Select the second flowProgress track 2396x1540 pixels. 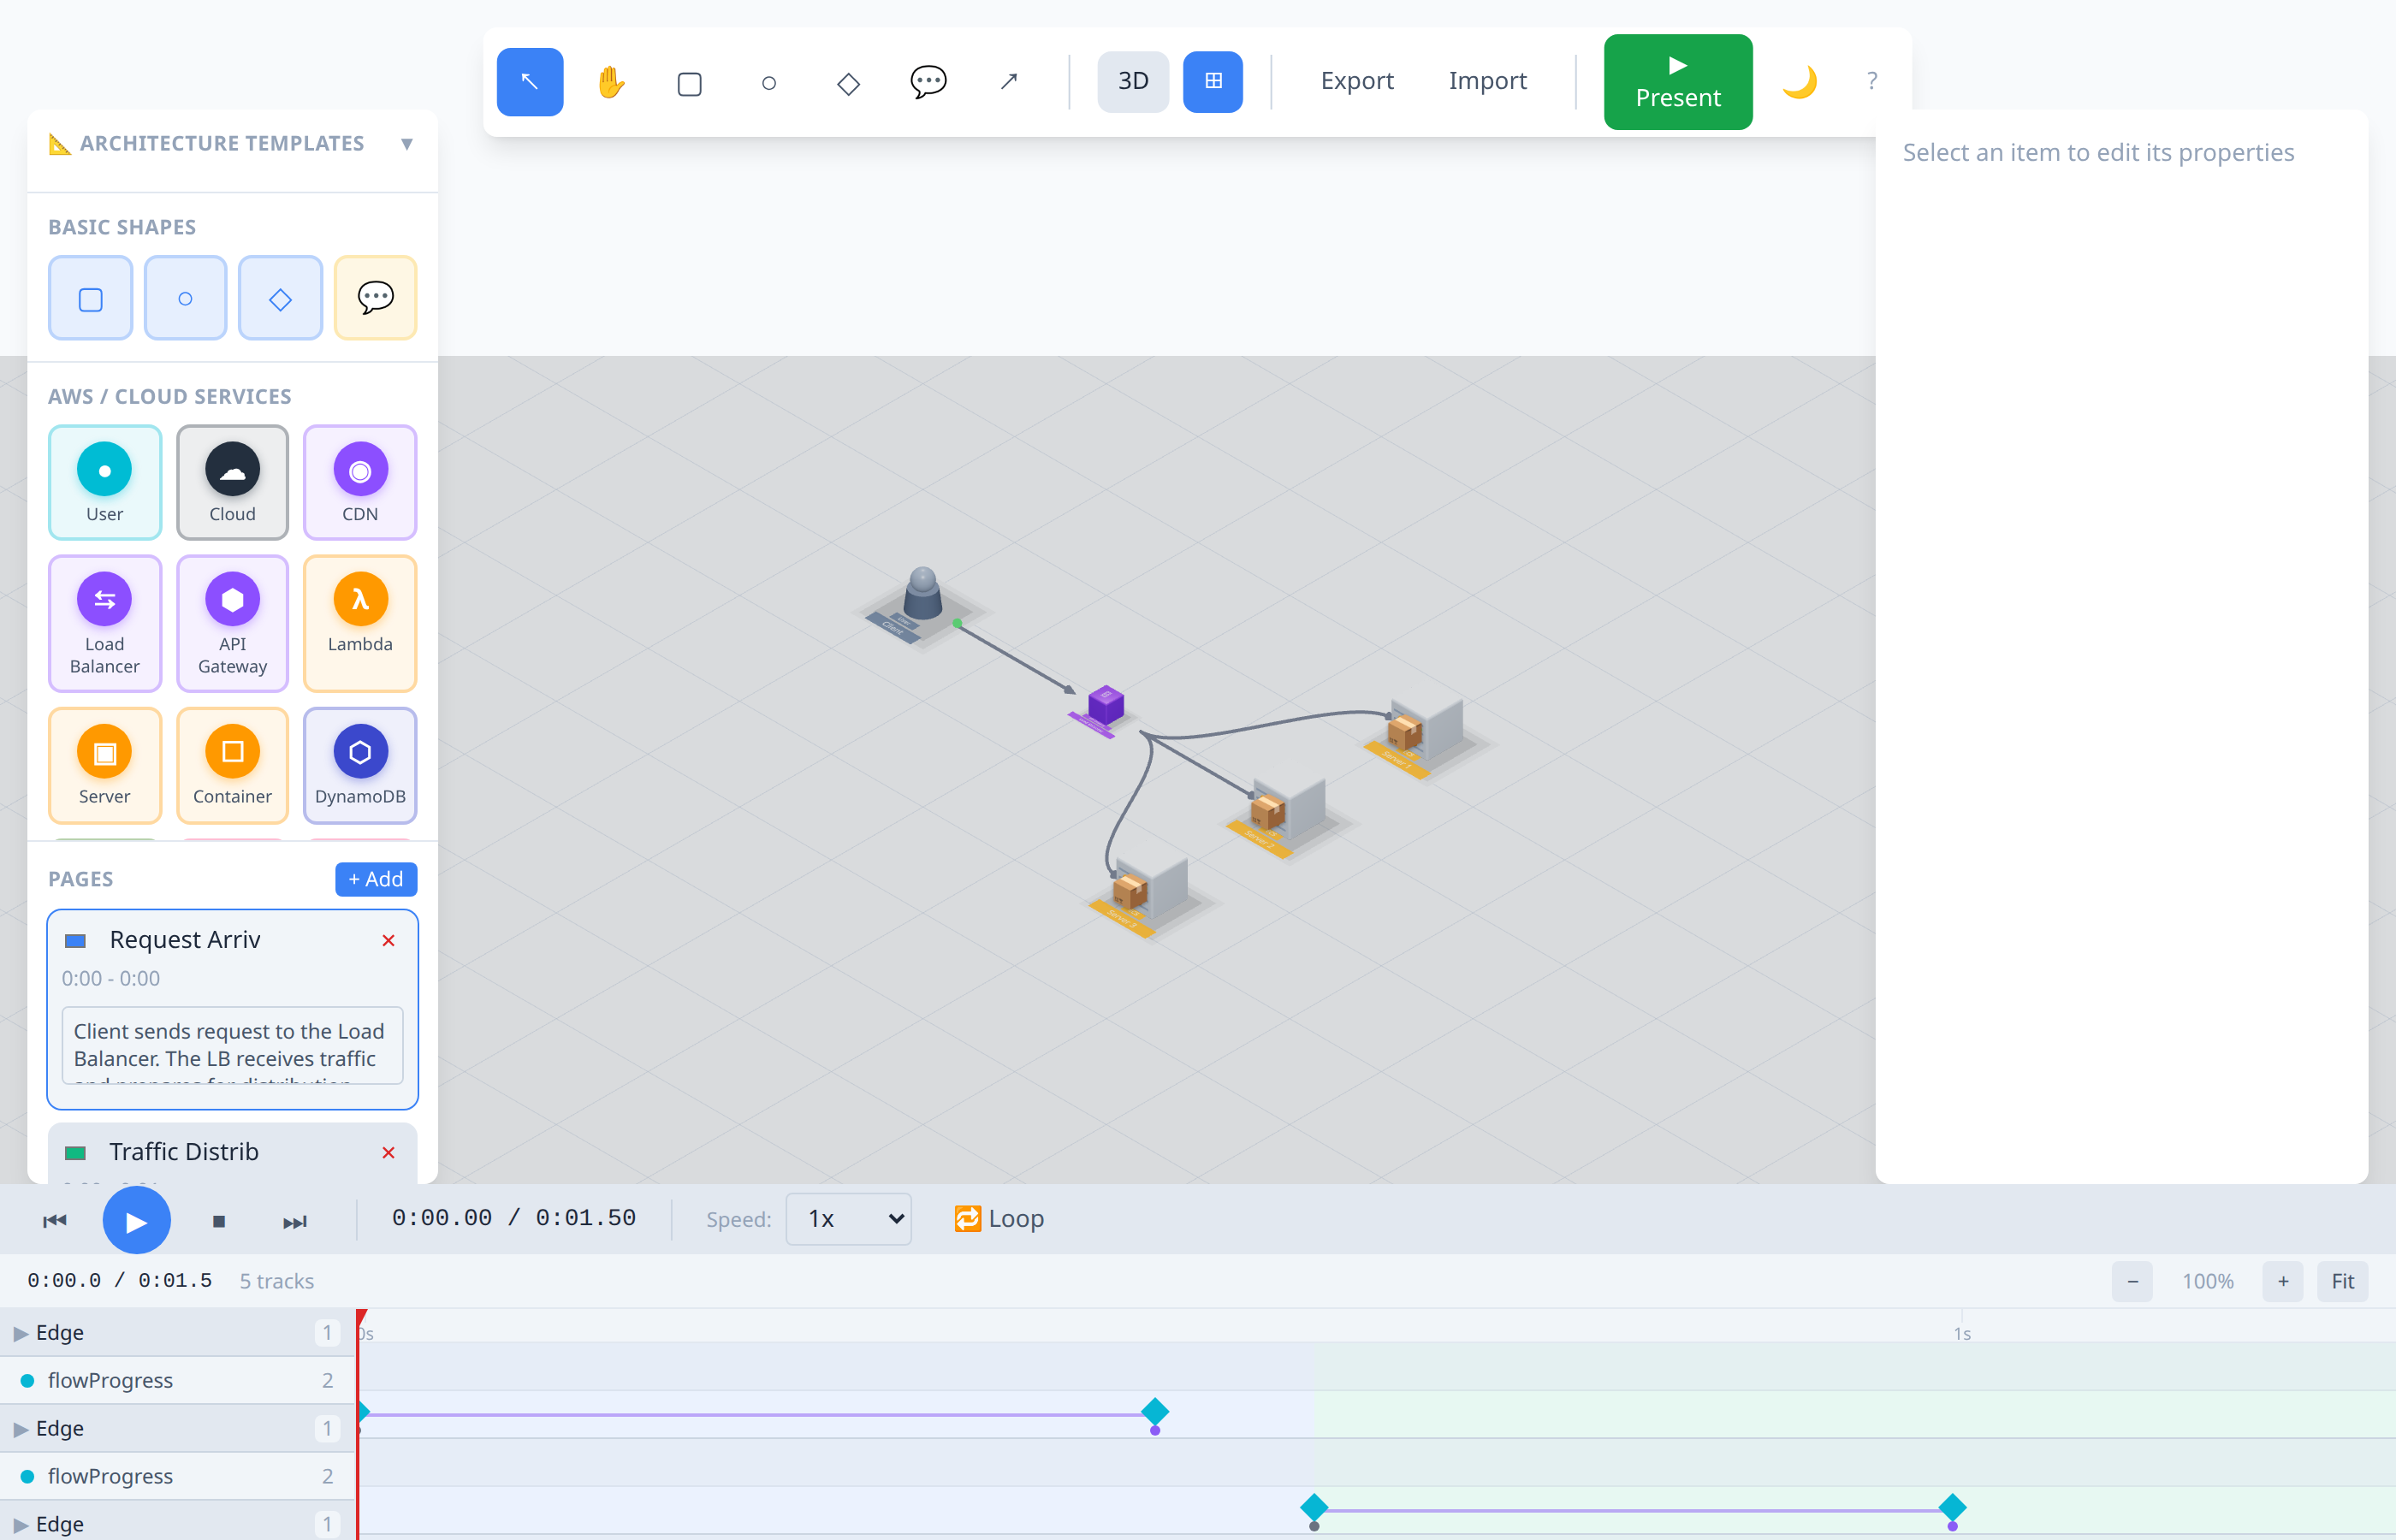point(178,1477)
